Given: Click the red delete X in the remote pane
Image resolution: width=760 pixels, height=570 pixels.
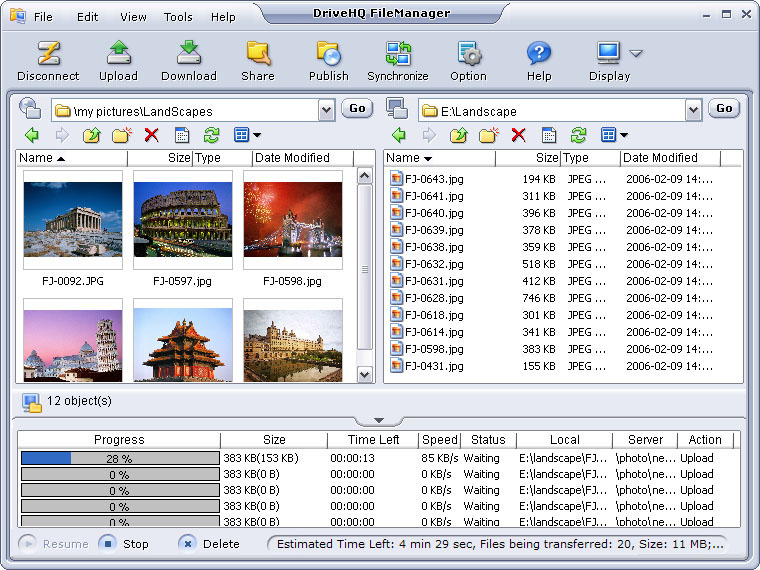Looking at the screenshot, I should pos(151,135).
